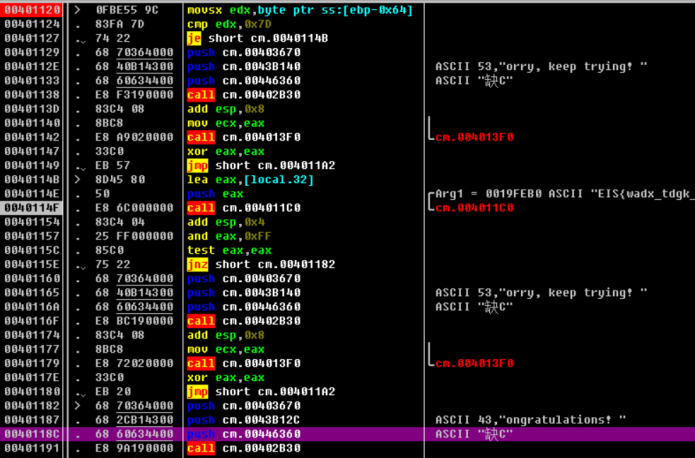Select push cm.00446360 at address 0040116A
This screenshot has width=695, height=458.
[243, 307]
